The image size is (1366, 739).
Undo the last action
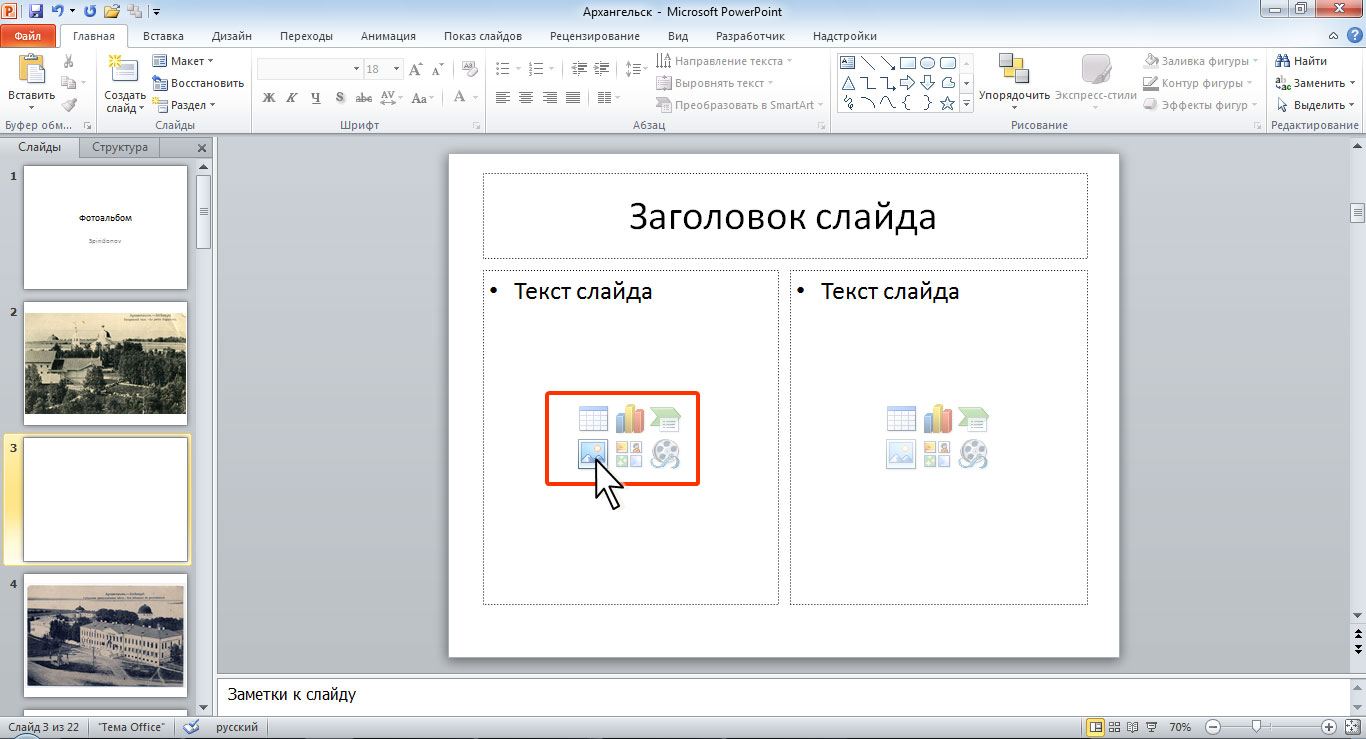58,11
